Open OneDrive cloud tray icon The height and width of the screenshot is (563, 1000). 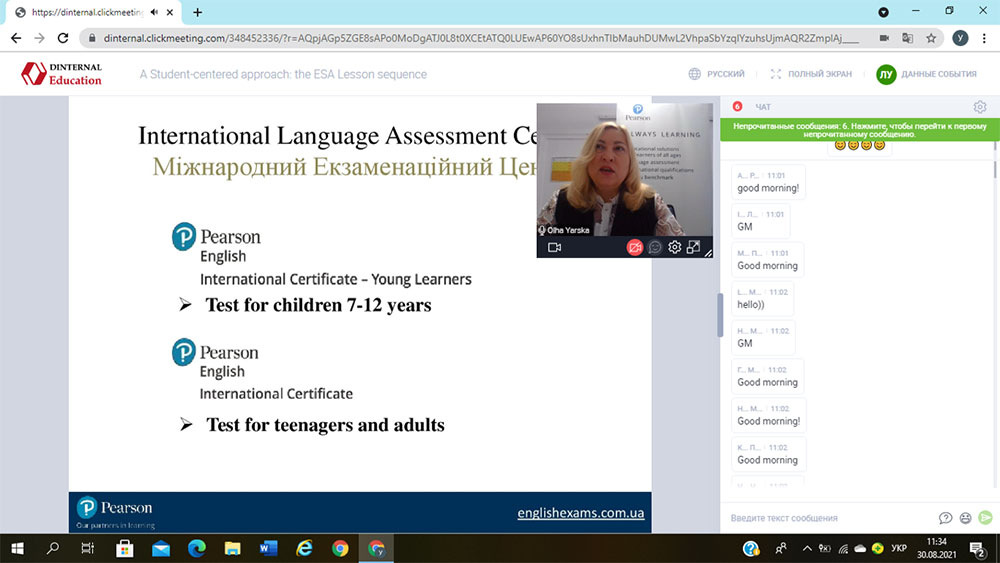[x=860, y=548]
